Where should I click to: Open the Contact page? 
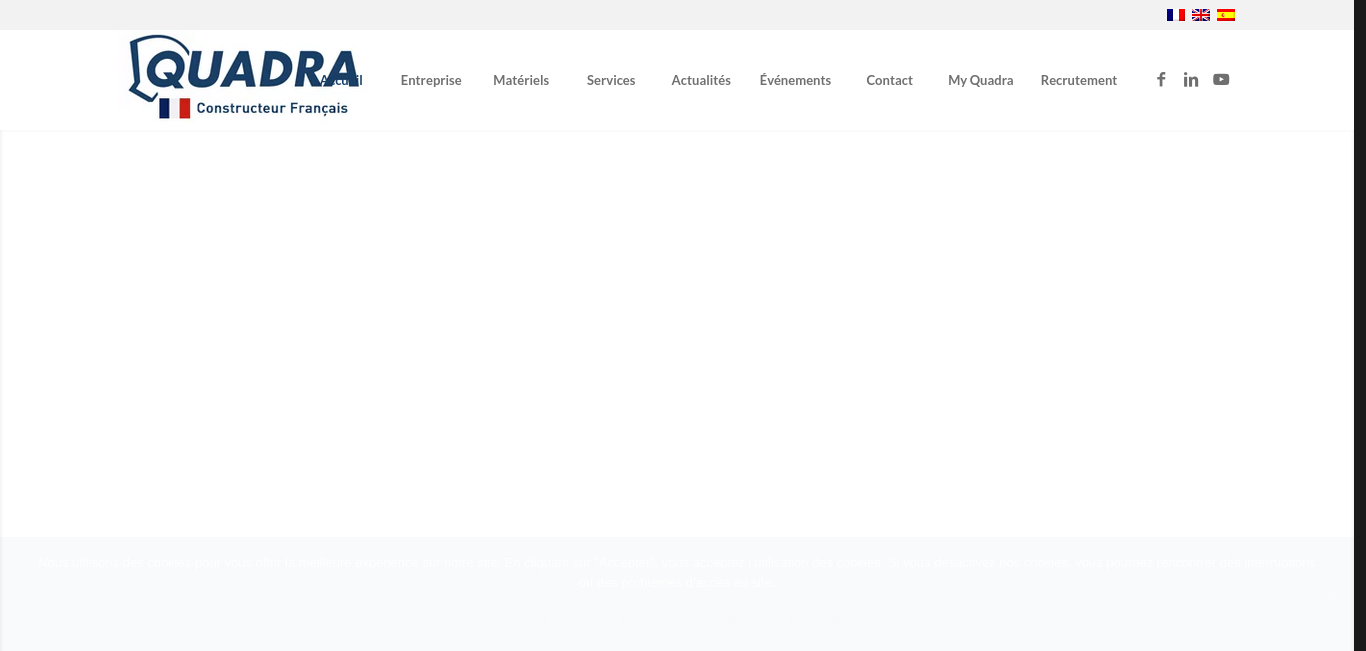click(889, 80)
